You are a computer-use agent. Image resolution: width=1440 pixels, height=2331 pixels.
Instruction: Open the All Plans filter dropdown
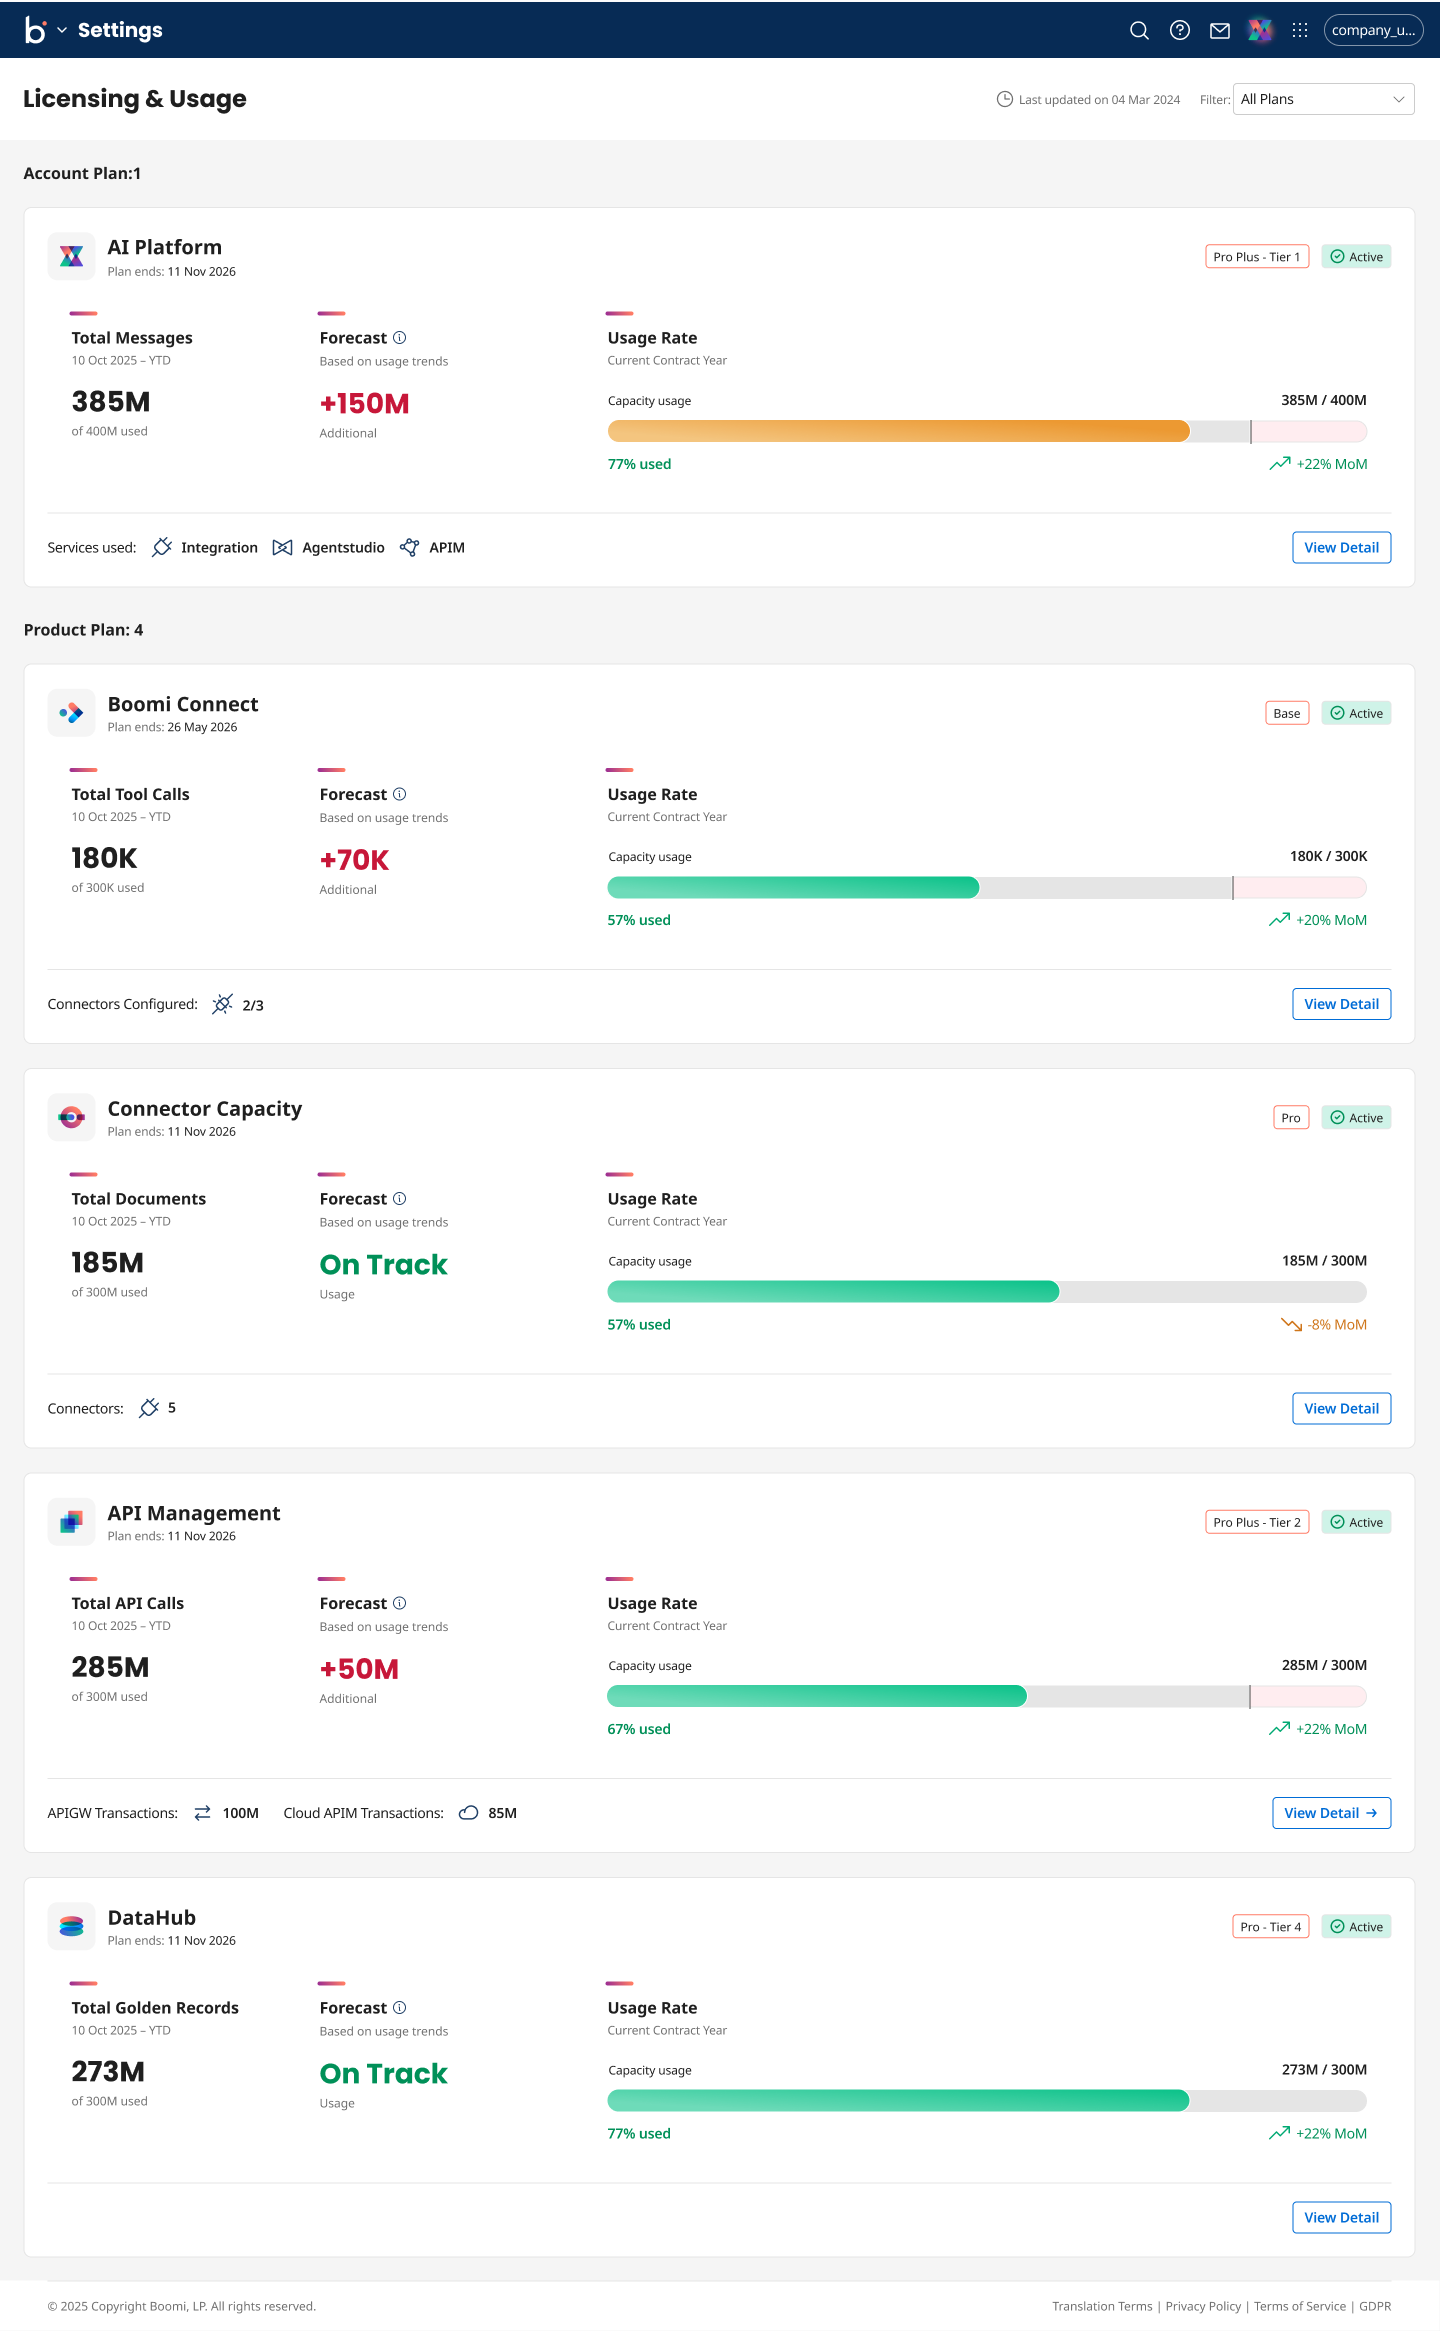coord(1324,99)
